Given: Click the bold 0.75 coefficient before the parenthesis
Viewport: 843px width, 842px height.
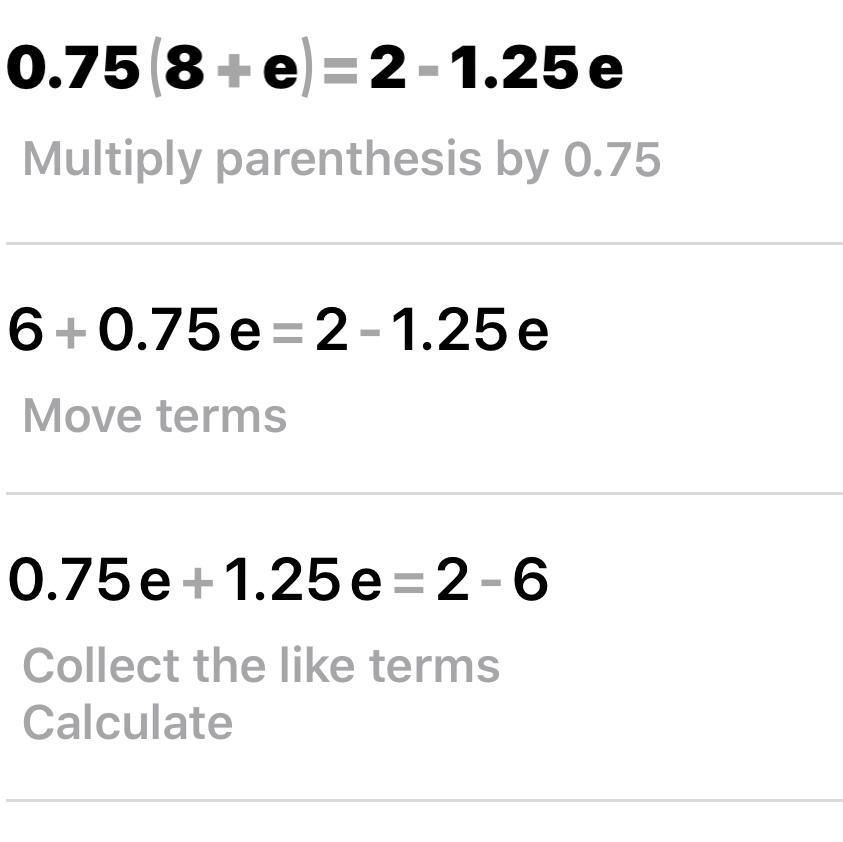Looking at the screenshot, I should pyautogui.click(x=73, y=67).
